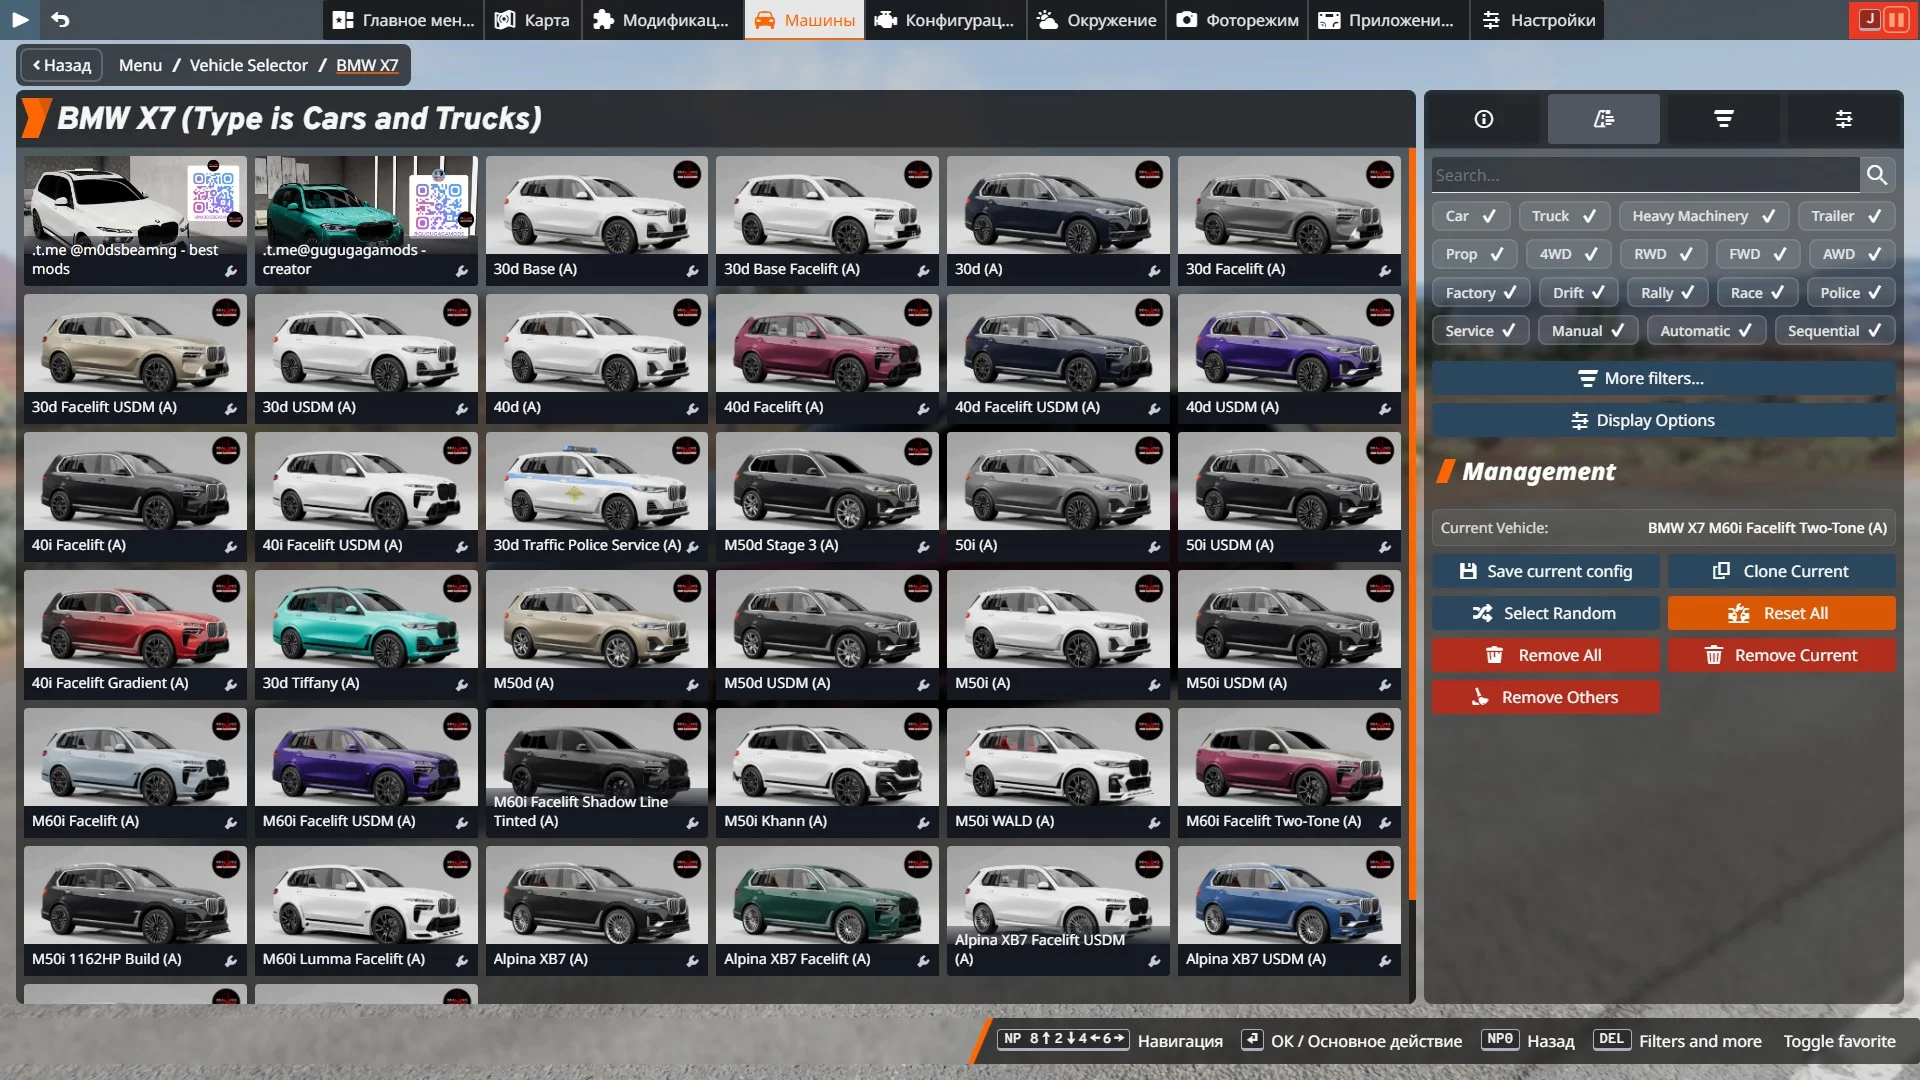This screenshot has height=1080, width=1920.
Task: Toggle the Car filter checkbox
Action: tap(1470, 216)
